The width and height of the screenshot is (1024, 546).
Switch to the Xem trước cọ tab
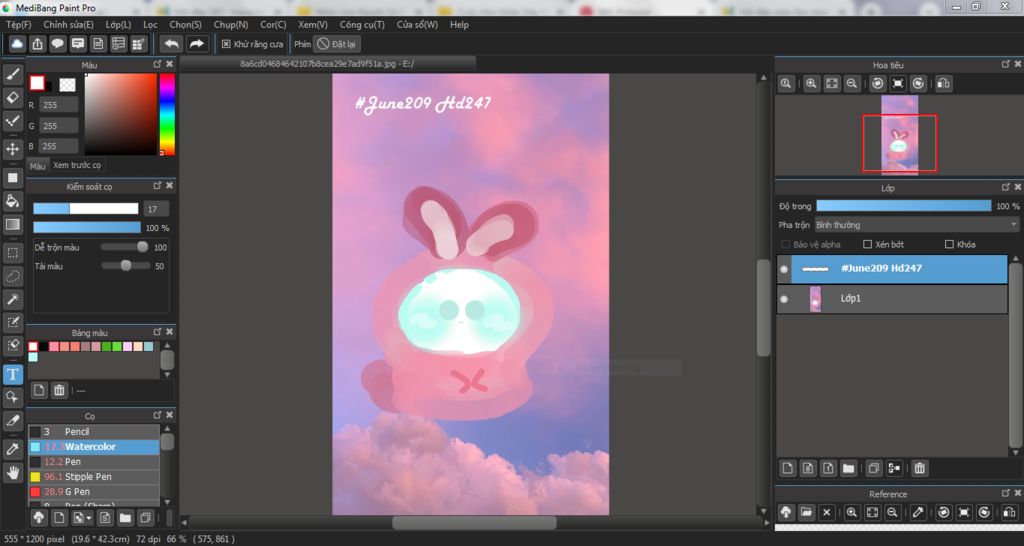77,165
